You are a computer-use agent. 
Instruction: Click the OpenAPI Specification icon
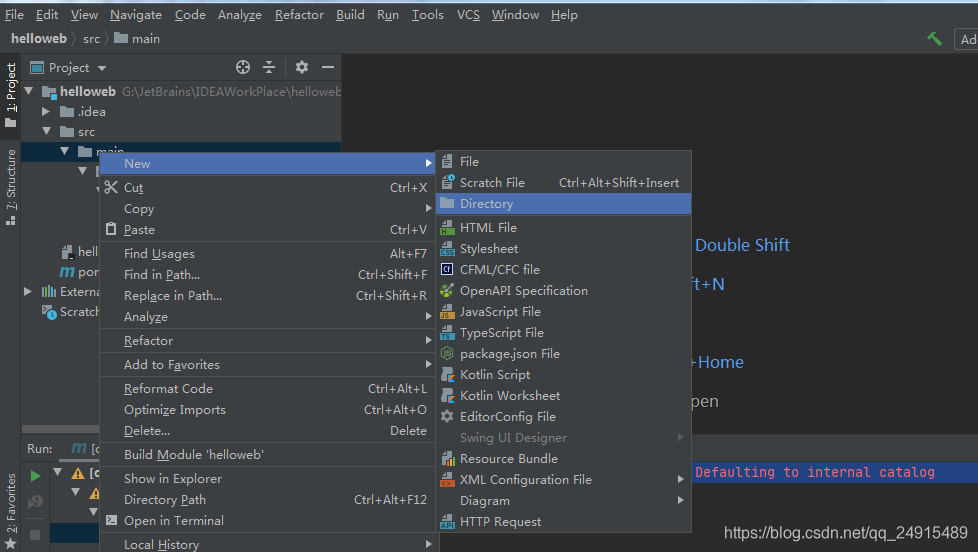pyautogui.click(x=447, y=291)
